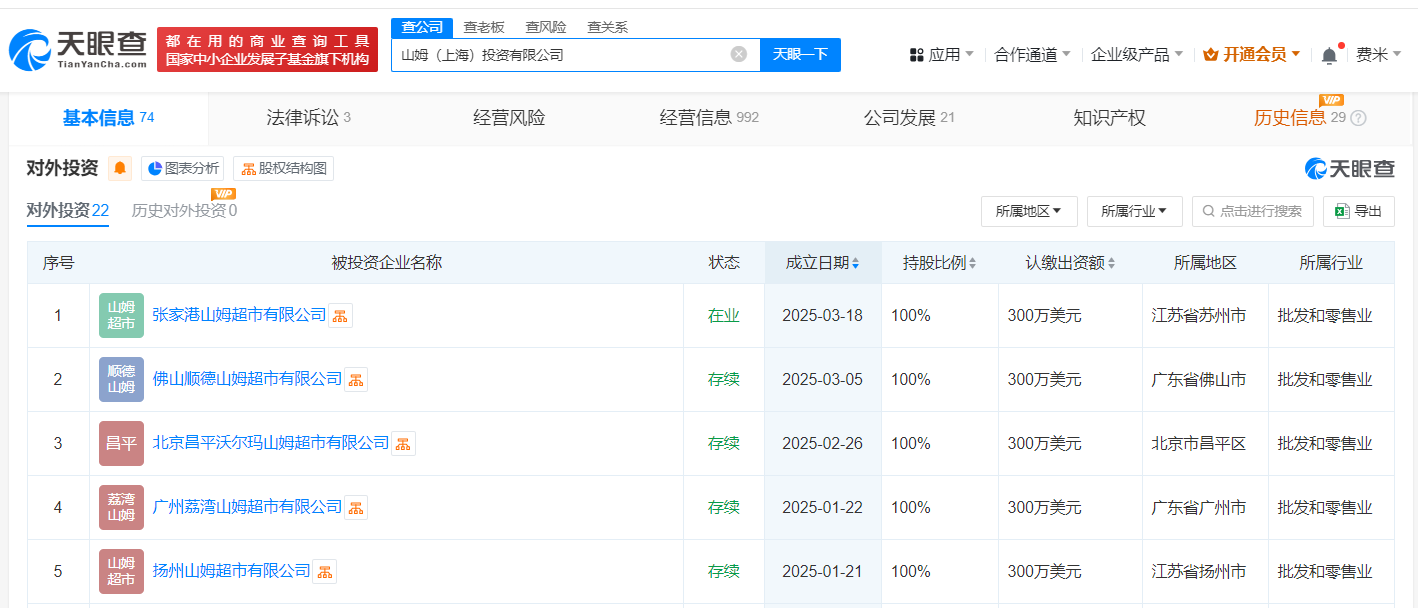Click the 顺德山姆 logo thumbnail
This screenshot has width=1418, height=608.
[121, 379]
